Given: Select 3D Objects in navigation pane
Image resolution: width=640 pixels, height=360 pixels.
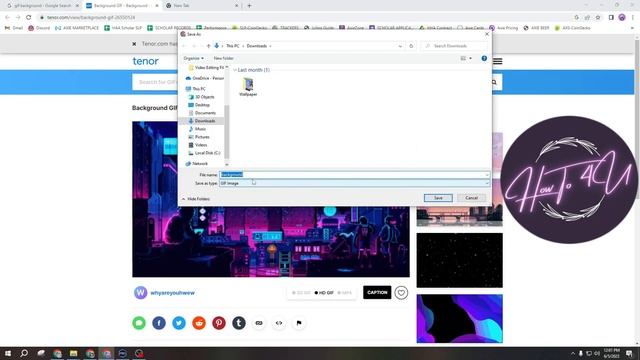Looking at the screenshot, I should tap(204, 97).
